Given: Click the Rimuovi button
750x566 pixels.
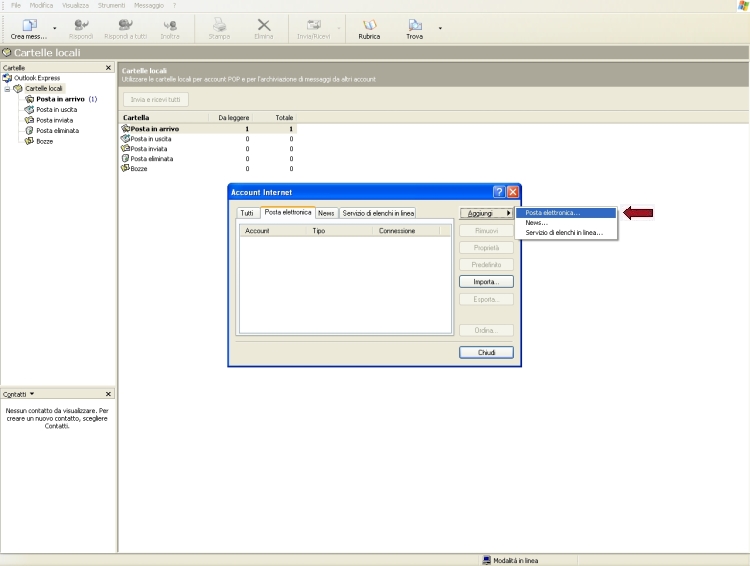Looking at the screenshot, I should [x=486, y=231].
